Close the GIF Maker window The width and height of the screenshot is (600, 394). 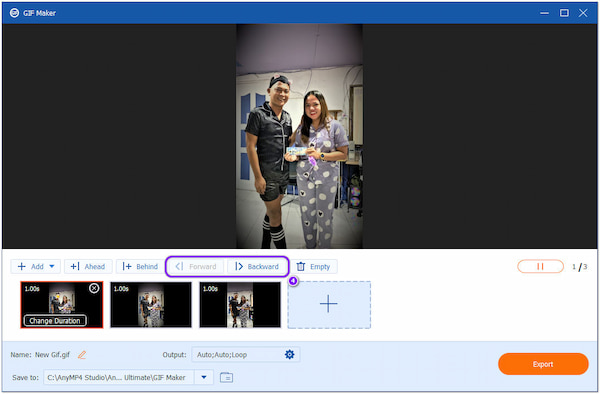point(583,13)
